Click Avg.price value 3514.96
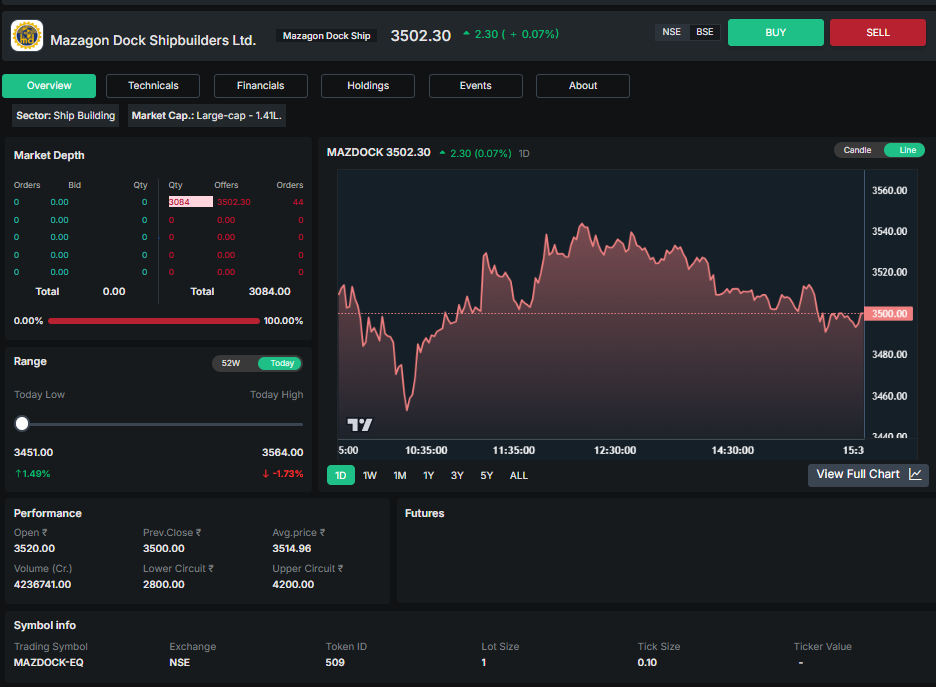 click(x=291, y=548)
